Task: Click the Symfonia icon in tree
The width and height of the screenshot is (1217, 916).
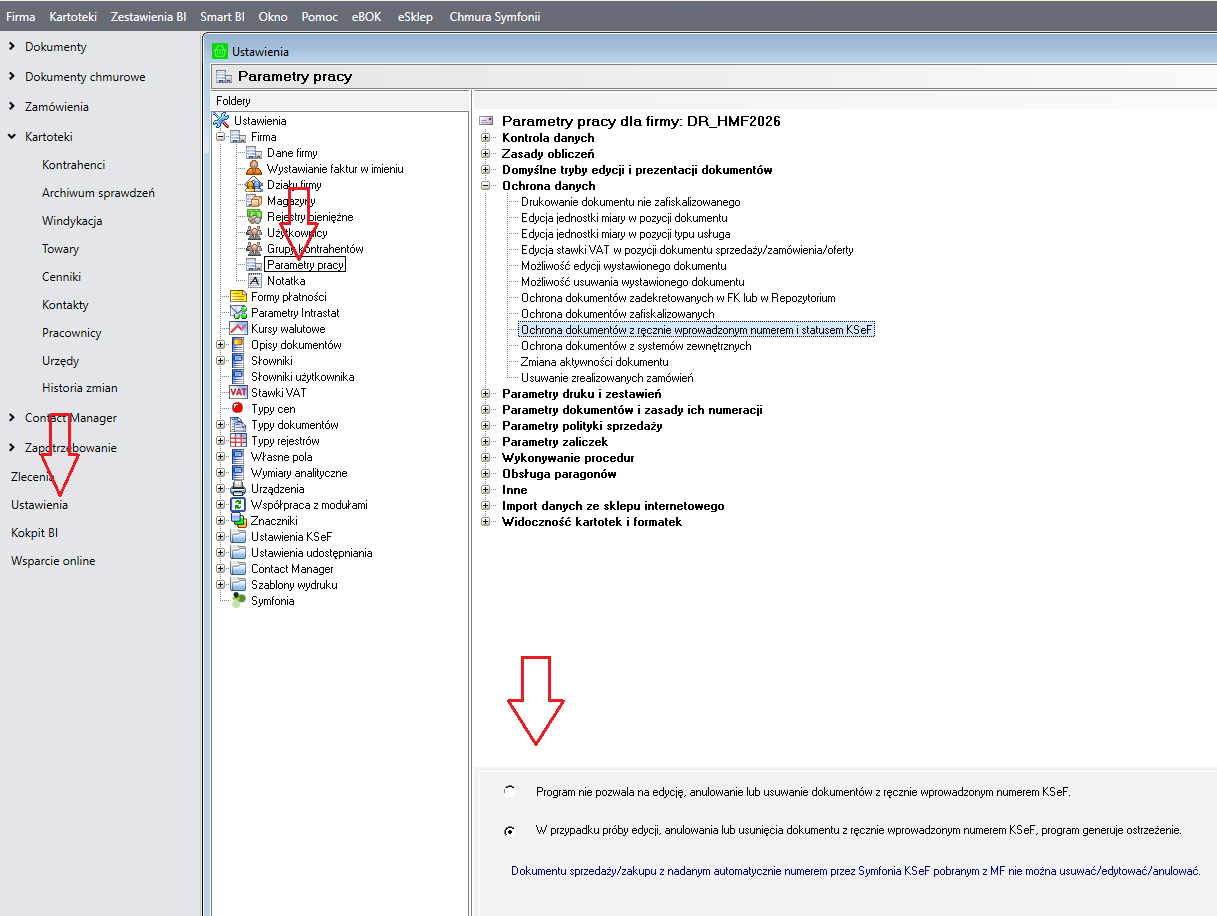Action: point(238,601)
